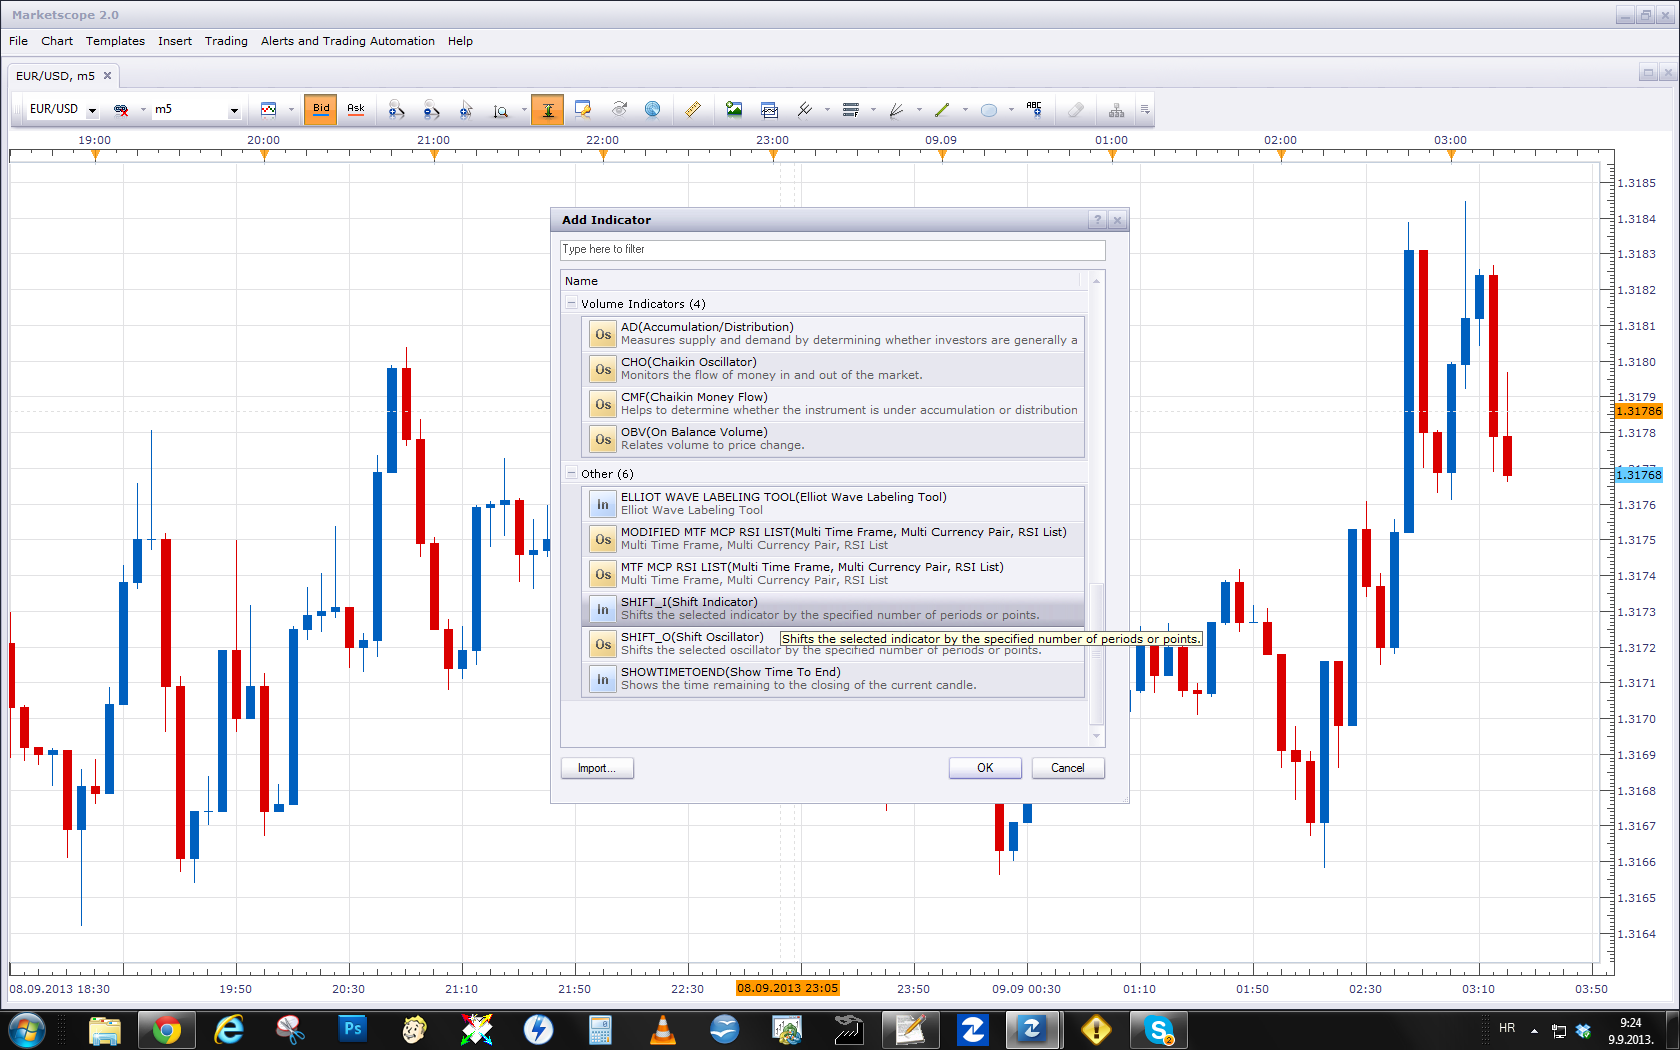Open Alerts and Trading Automation menu

point(348,41)
